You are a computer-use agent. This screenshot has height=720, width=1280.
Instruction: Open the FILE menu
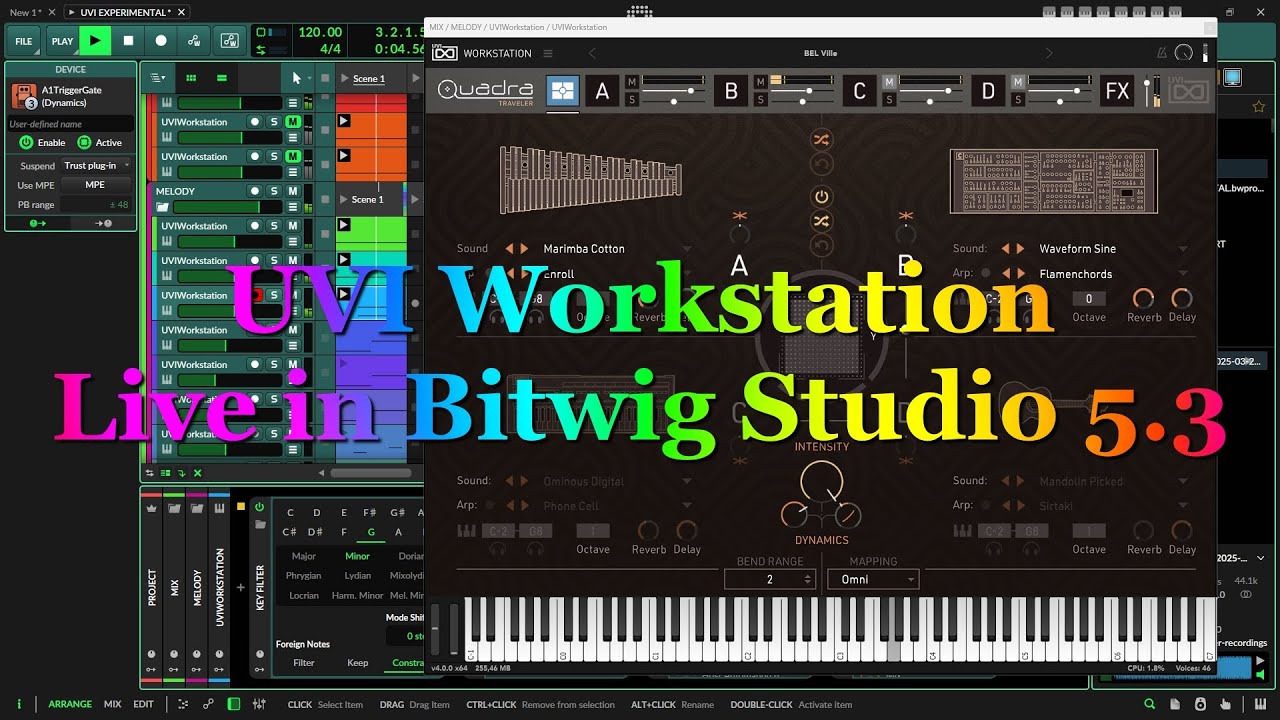tap(23, 41)
